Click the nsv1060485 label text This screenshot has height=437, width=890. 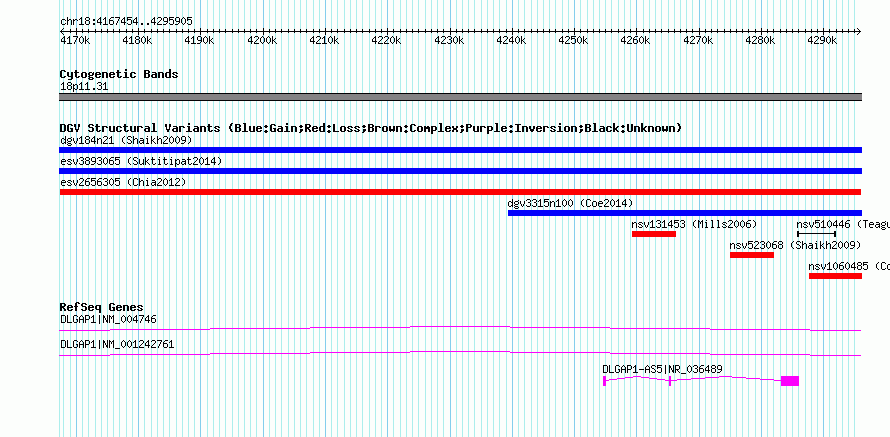click(838, 266)
